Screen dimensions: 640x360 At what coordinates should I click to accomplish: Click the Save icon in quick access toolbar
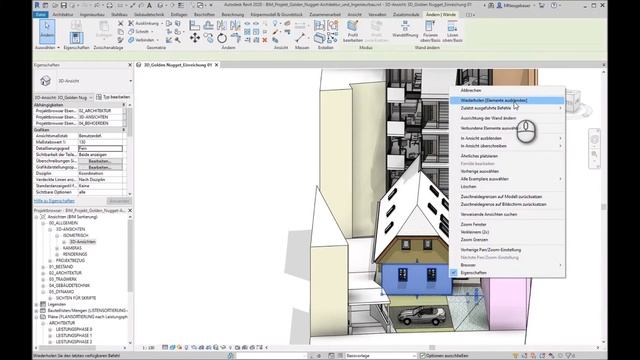[64, 5]
